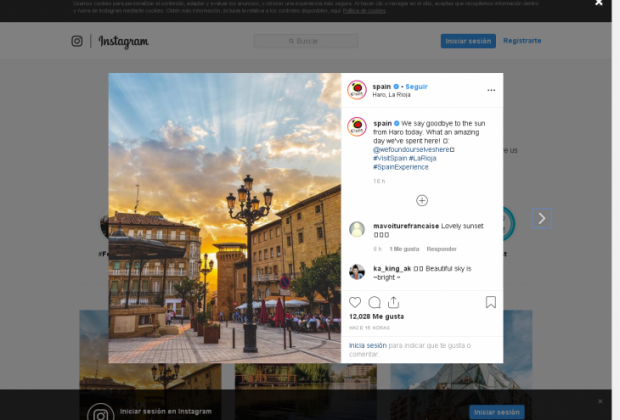Screen dimensions: 620x420
Task: Click the Buscar search field
Action: click(305, 41)
